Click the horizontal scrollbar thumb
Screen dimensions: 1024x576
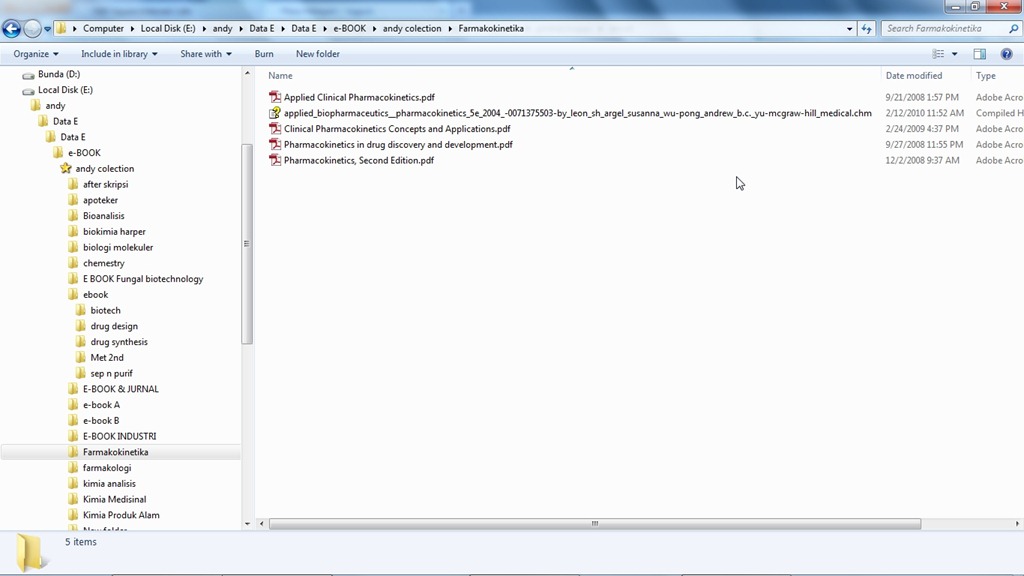595,524
